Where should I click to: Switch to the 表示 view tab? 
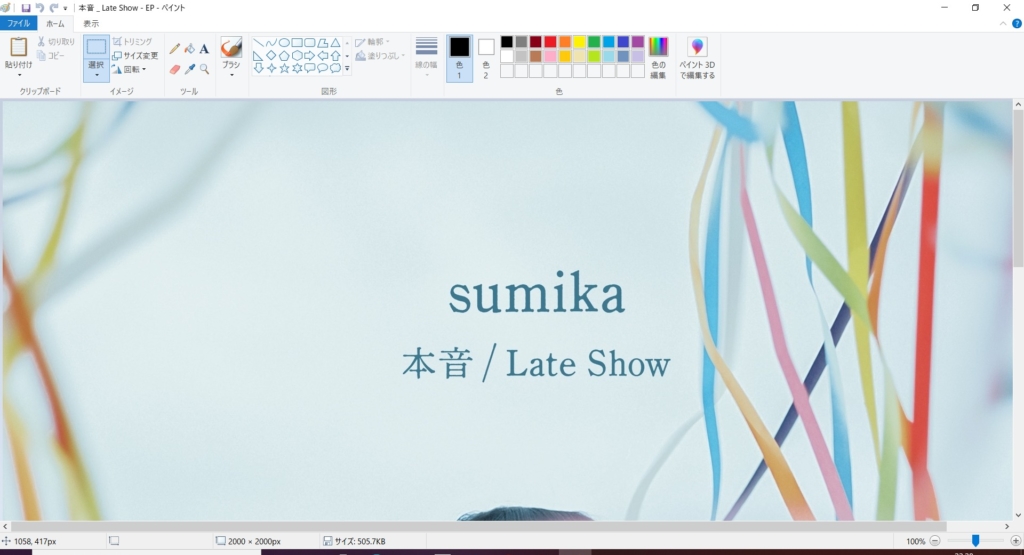(91, 24)
